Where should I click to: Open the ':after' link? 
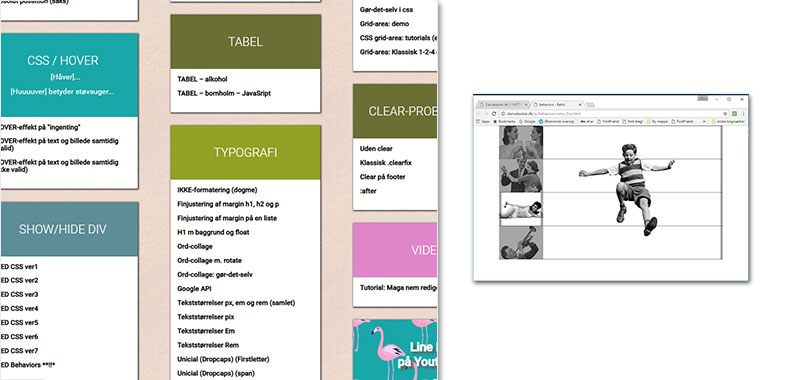point(368,191)
